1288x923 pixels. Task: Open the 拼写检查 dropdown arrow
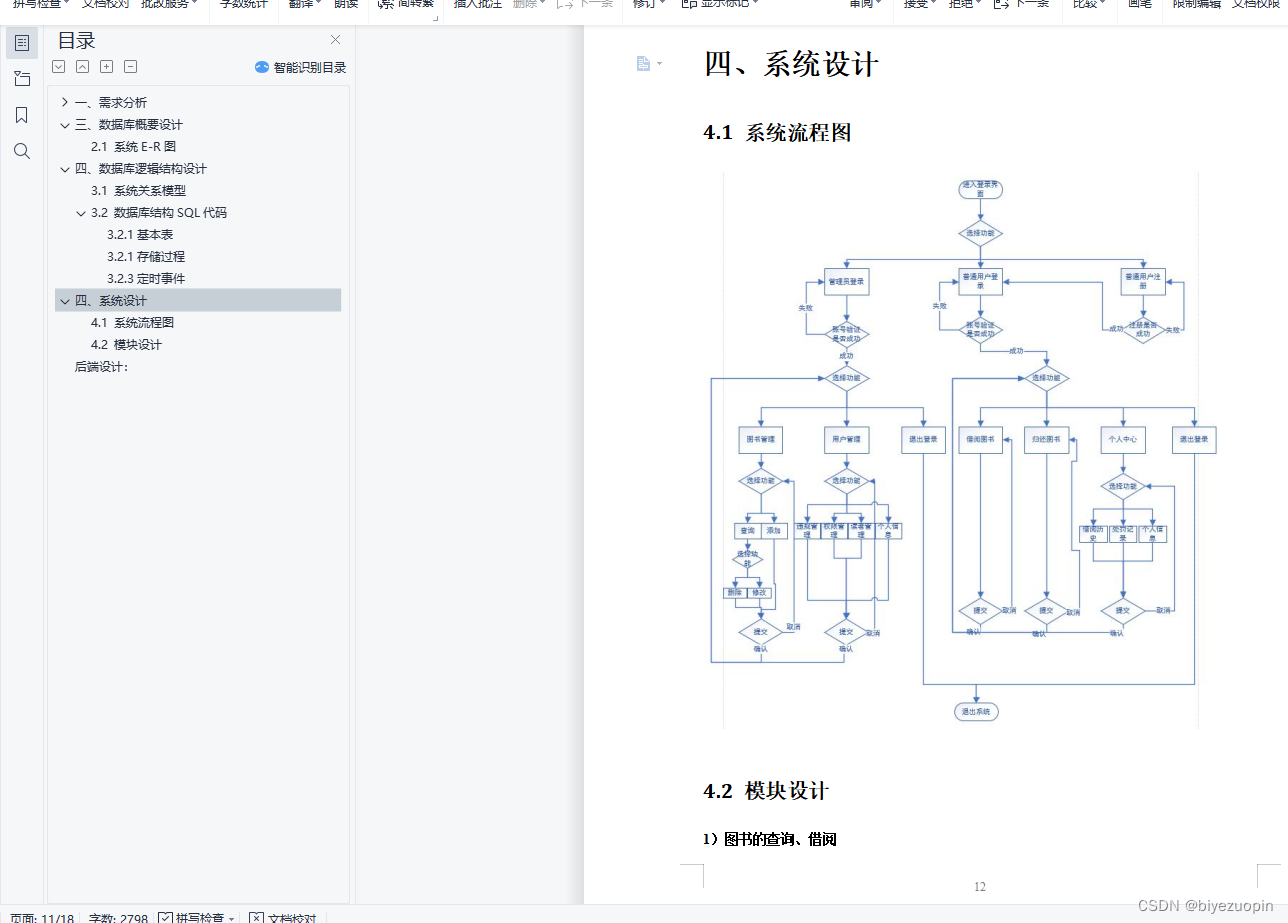pyautogui.click(x=232, y=918)
